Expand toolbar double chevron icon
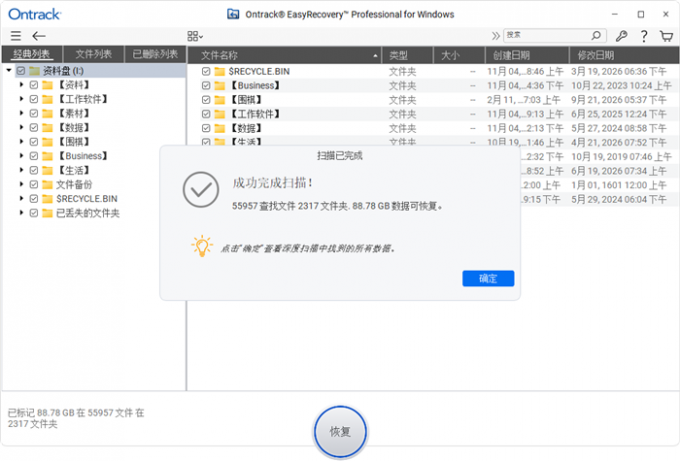The height and width of the screenshot is (461, 680). [x=495, y=36]
